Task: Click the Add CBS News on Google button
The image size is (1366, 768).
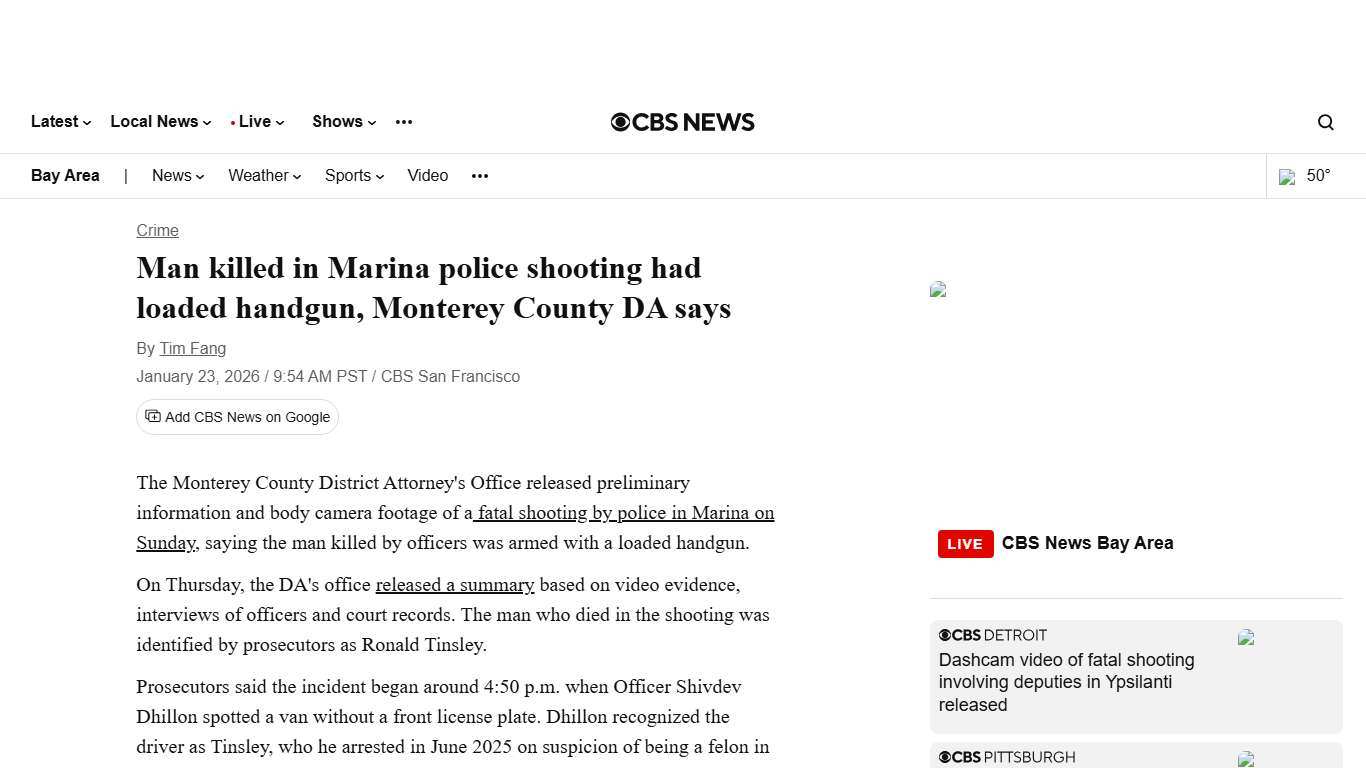Action: point(237,417)
